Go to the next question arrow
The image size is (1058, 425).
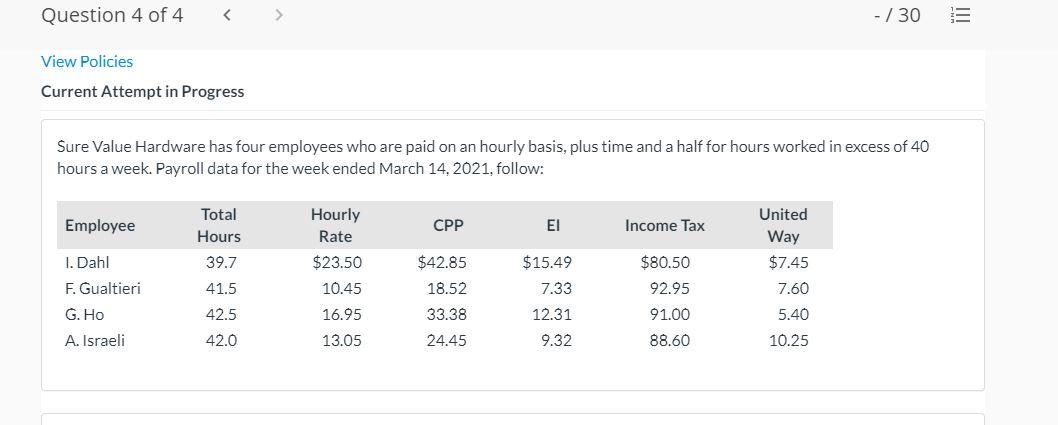[279, 15]
